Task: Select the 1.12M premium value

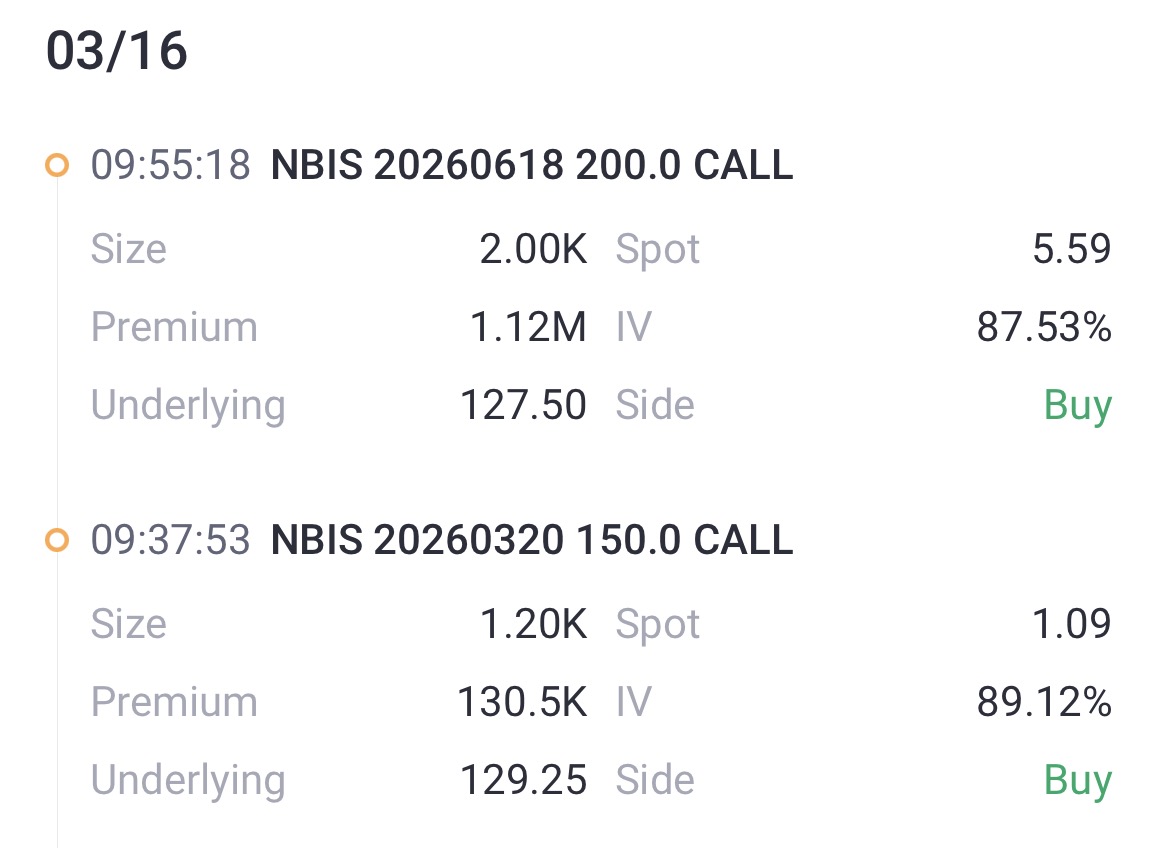Action: pyautogui.click(x=528, y=327)
